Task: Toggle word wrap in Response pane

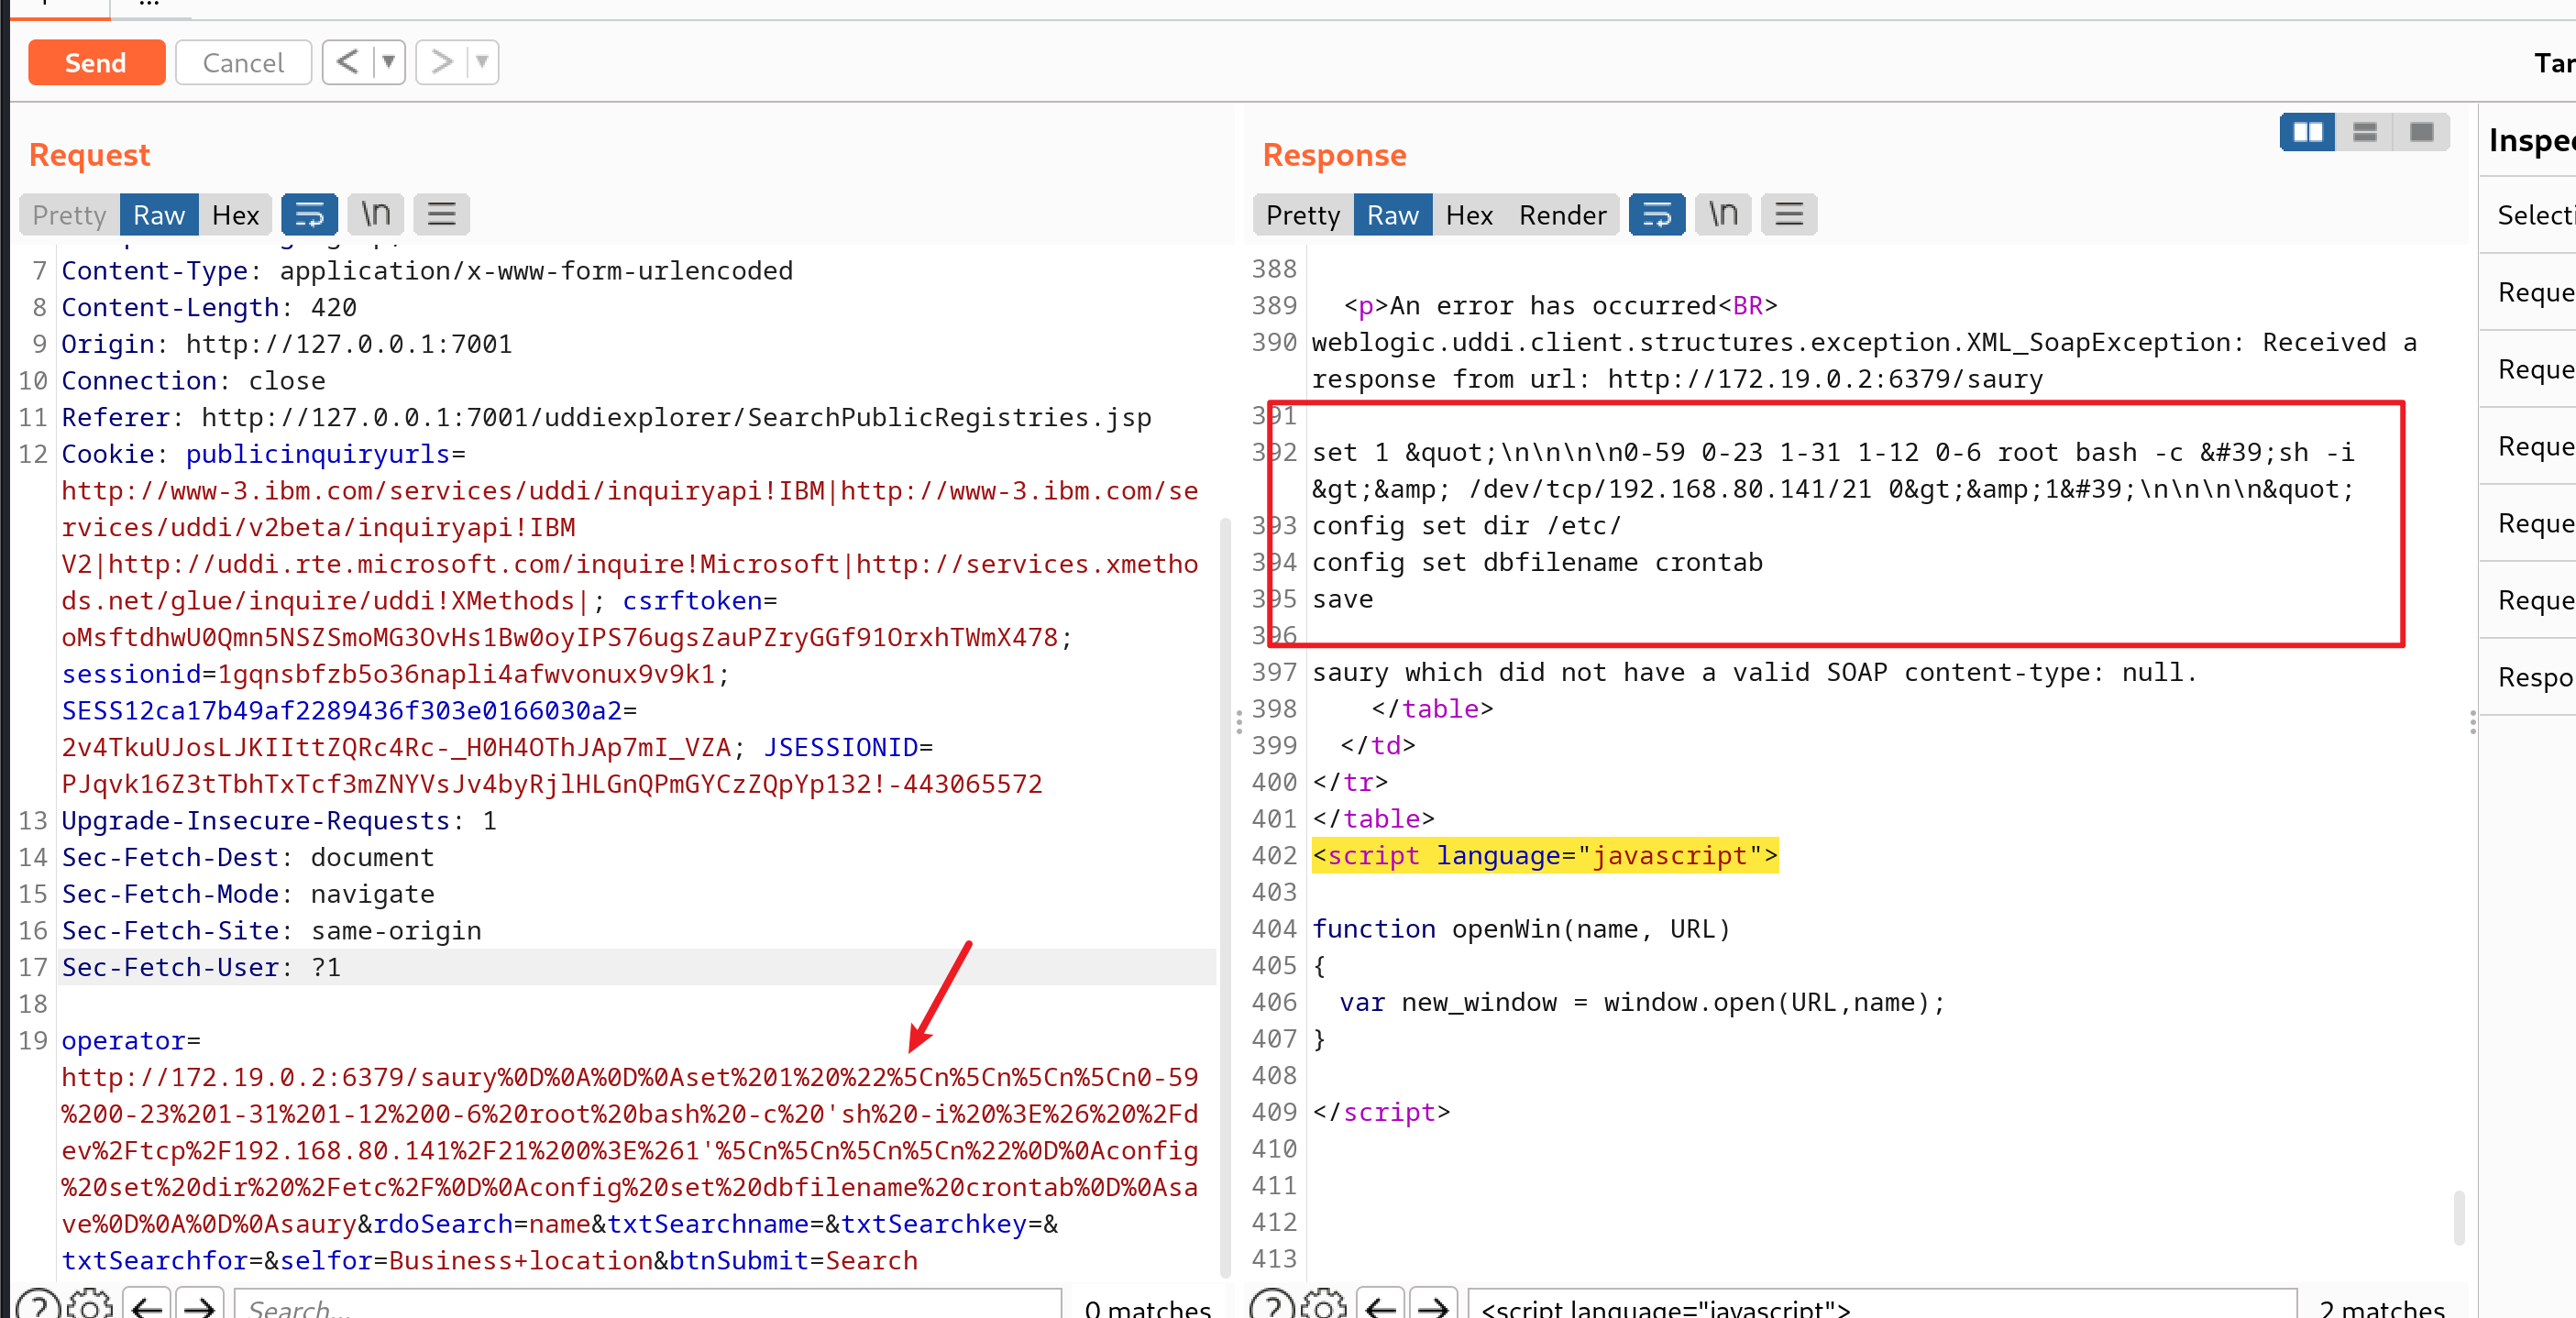Action: [1657, 215]
